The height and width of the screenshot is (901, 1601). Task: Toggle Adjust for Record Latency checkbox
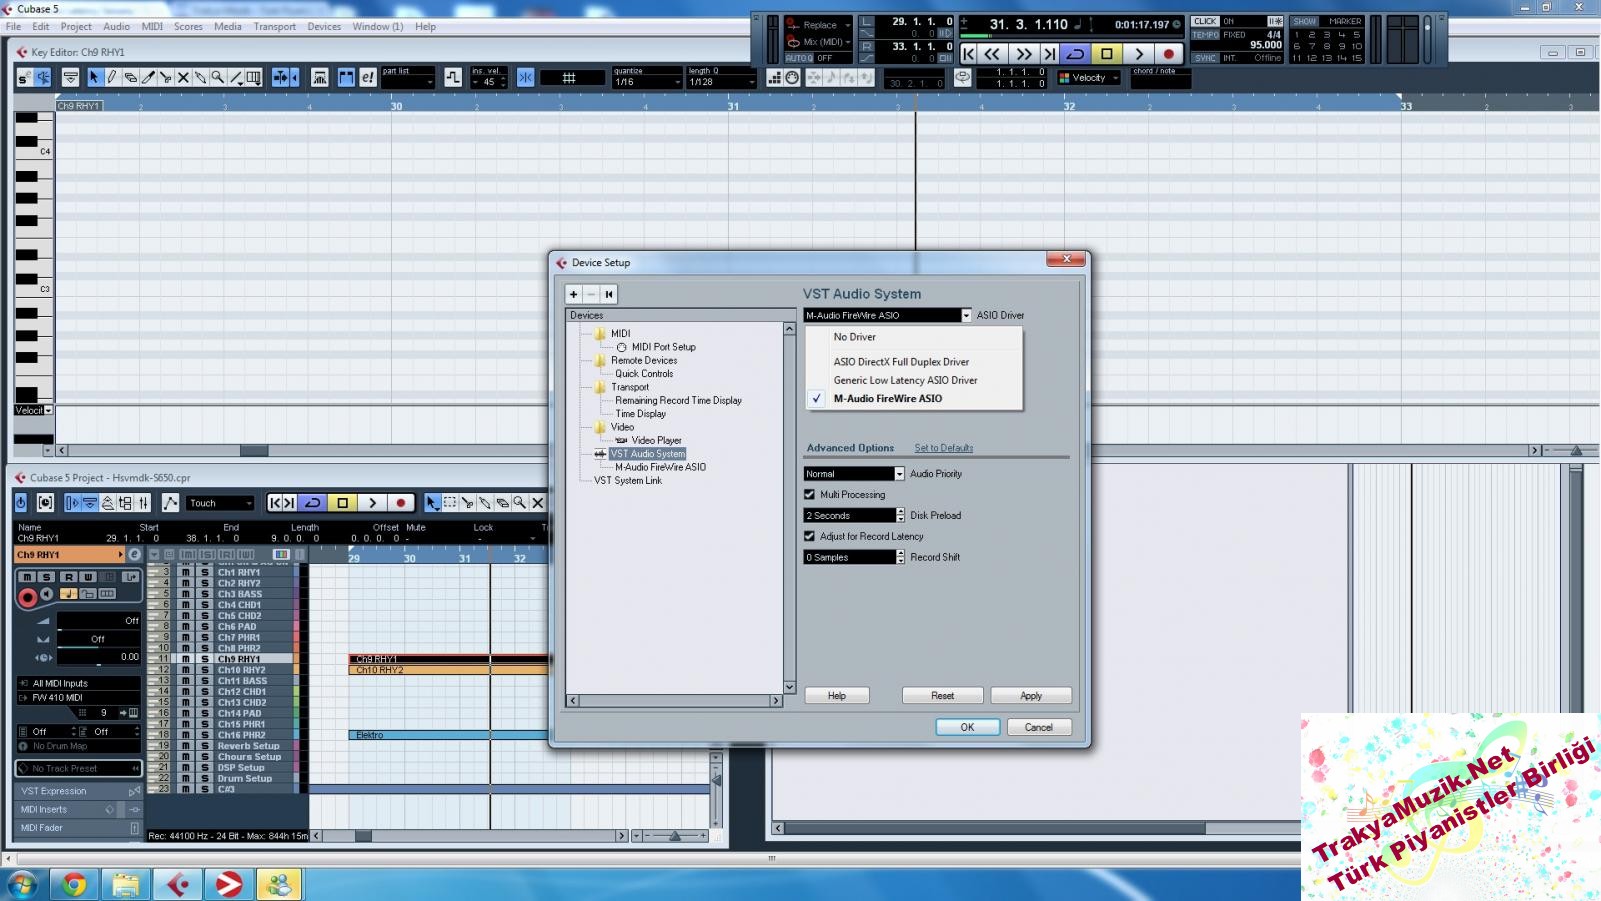[x=810, y=537]
